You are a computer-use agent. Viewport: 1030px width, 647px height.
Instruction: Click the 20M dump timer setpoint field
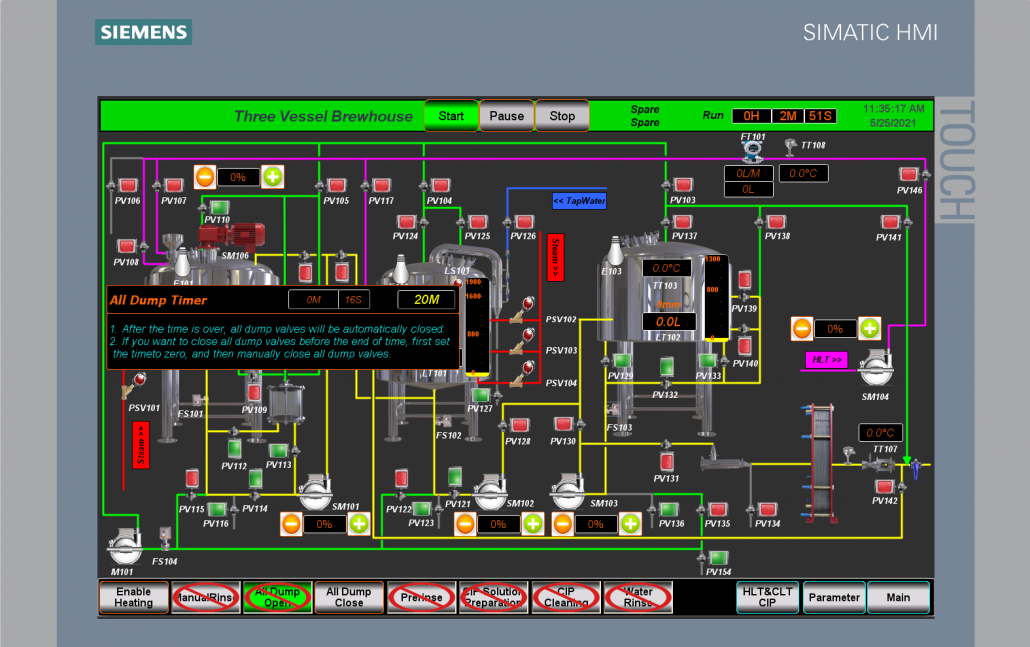click(x=426, y=300)
